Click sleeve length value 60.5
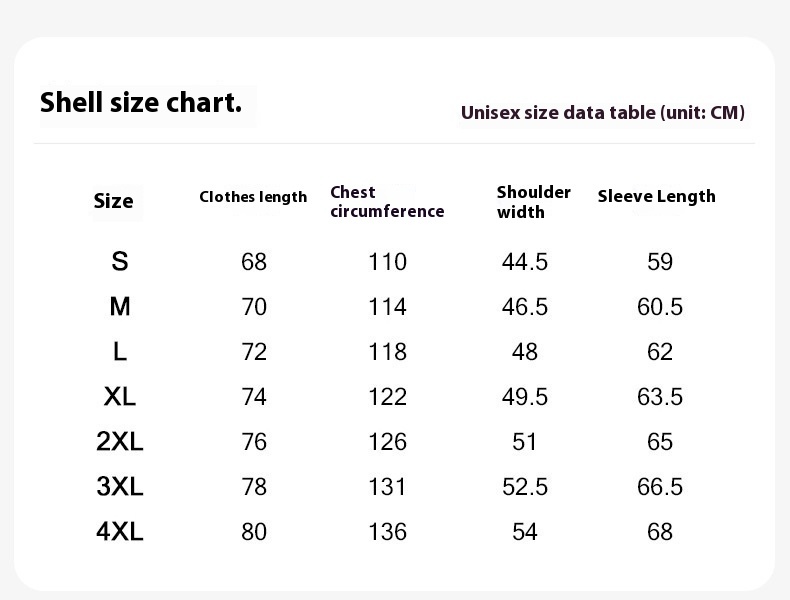 point(660,307)
